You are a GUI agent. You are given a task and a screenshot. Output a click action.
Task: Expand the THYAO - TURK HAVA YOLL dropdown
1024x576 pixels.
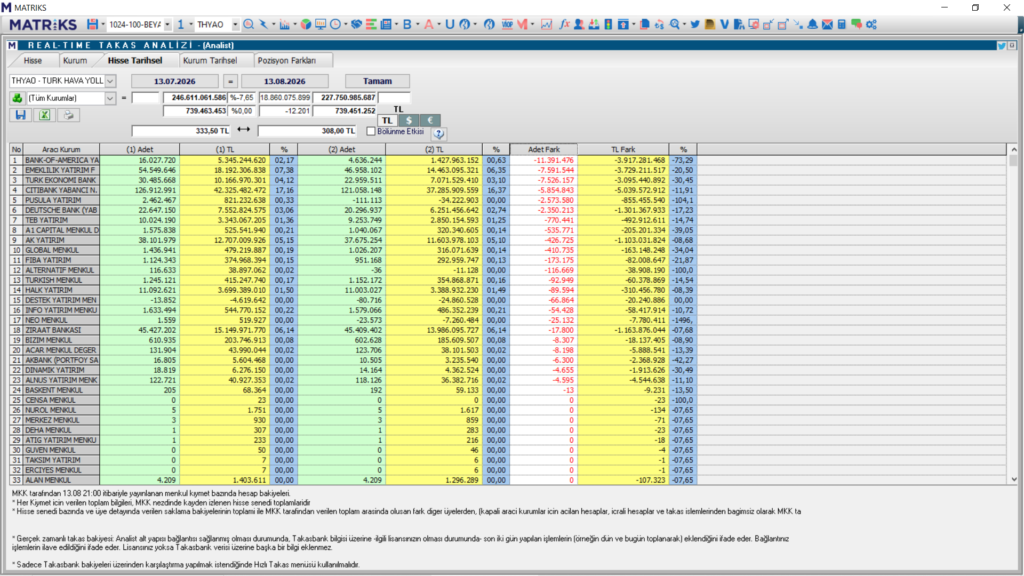tap(110, 81)
